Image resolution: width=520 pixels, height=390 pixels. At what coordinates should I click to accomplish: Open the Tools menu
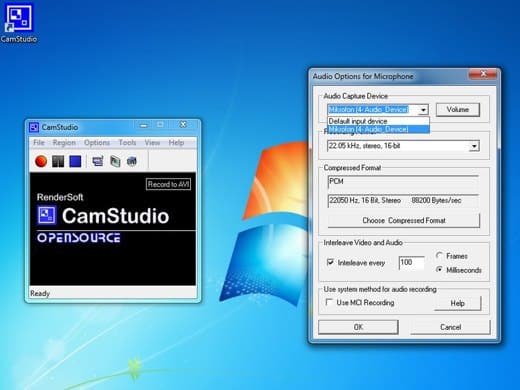[127, 143]
